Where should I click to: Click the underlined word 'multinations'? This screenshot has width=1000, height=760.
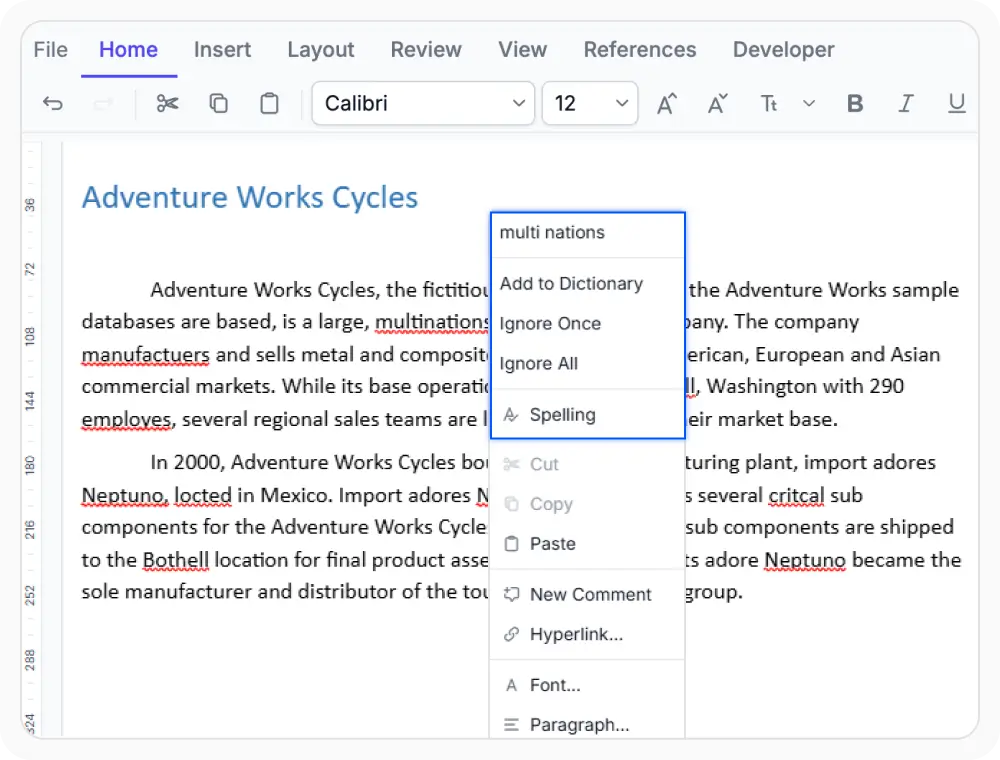tap(432, 322)
